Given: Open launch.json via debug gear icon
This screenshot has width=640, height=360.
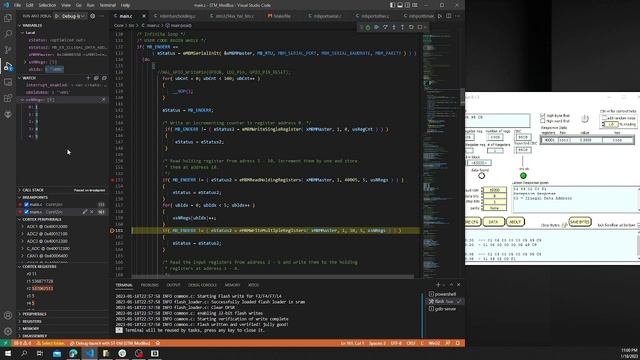Looking at the screenshot, I should pyautogui.click(x=93, y=16).
